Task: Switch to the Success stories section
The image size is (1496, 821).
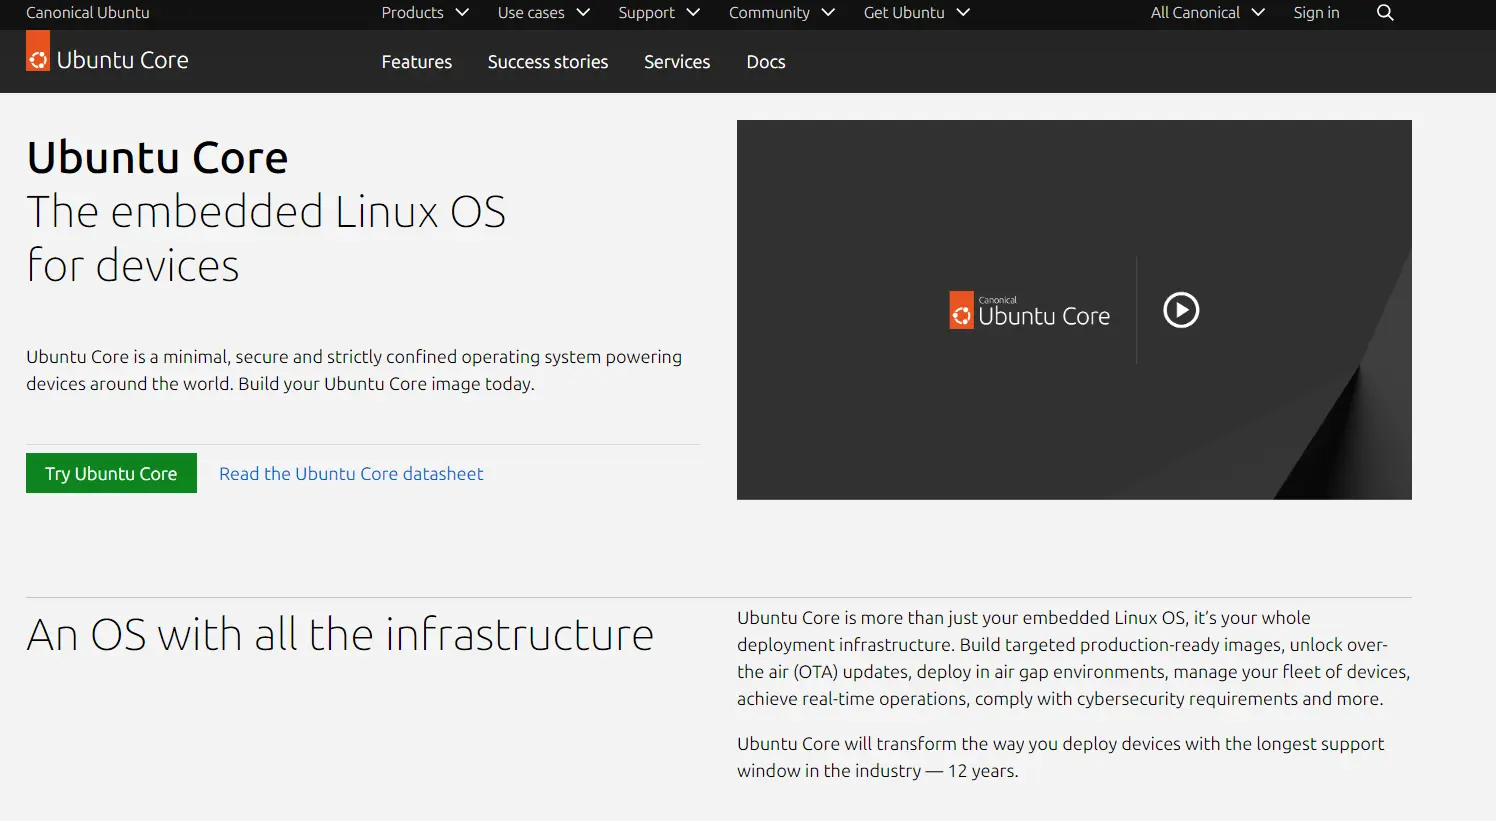Action: 547,61
